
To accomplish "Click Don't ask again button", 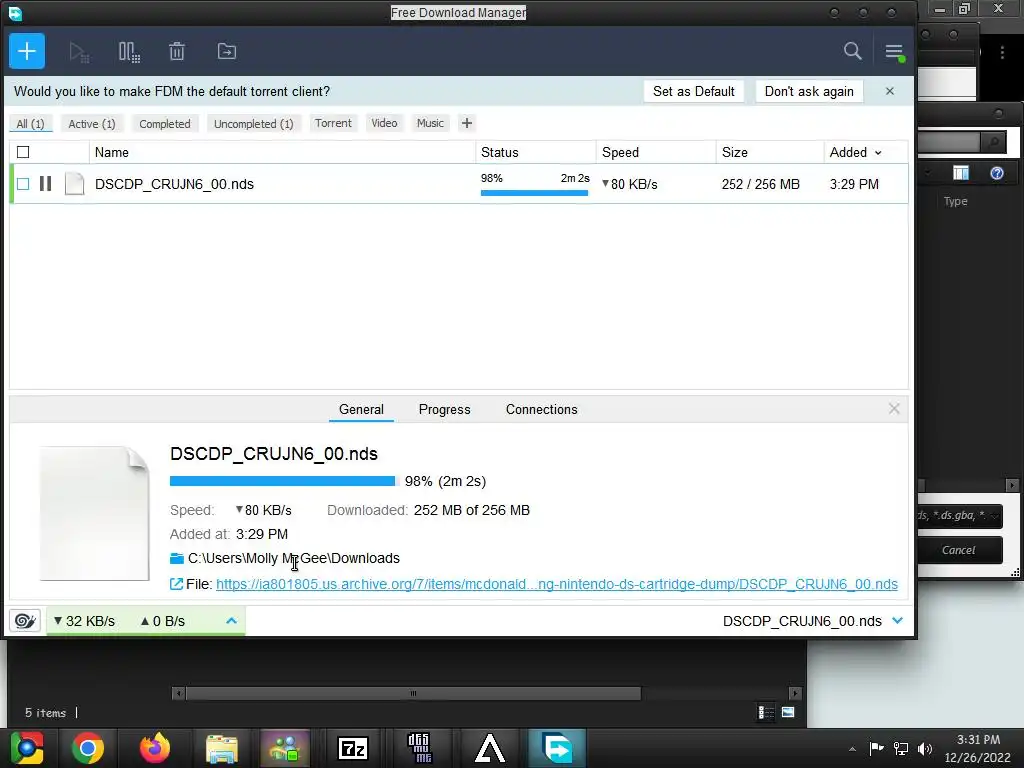I will tap(809, 91).
